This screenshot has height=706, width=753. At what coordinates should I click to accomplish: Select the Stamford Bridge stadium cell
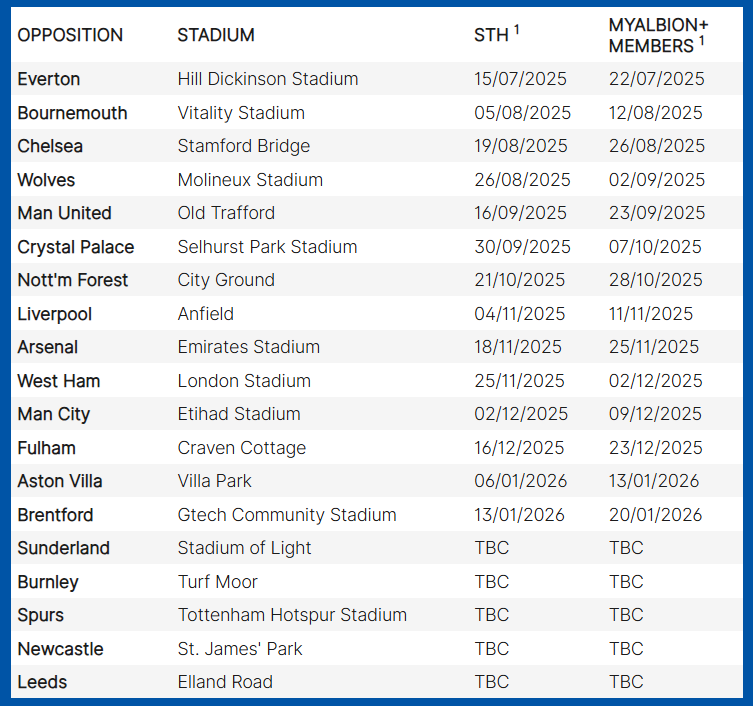point(244,146)
